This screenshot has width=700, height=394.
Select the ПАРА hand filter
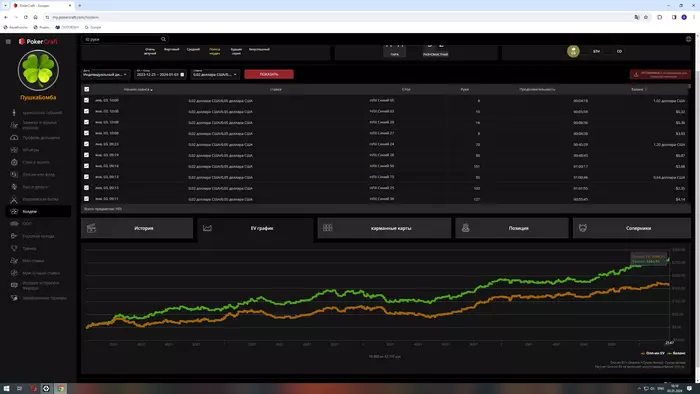pyautogui.click(x=395, y=52)
